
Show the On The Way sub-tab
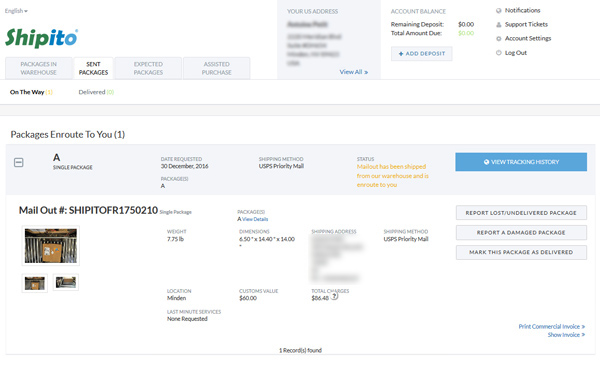coord(31,92)
